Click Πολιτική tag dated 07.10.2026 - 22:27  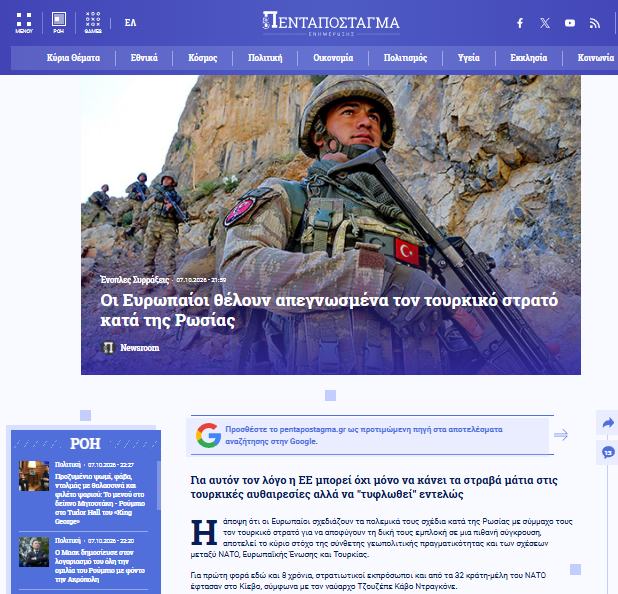(x=67, y=465)
